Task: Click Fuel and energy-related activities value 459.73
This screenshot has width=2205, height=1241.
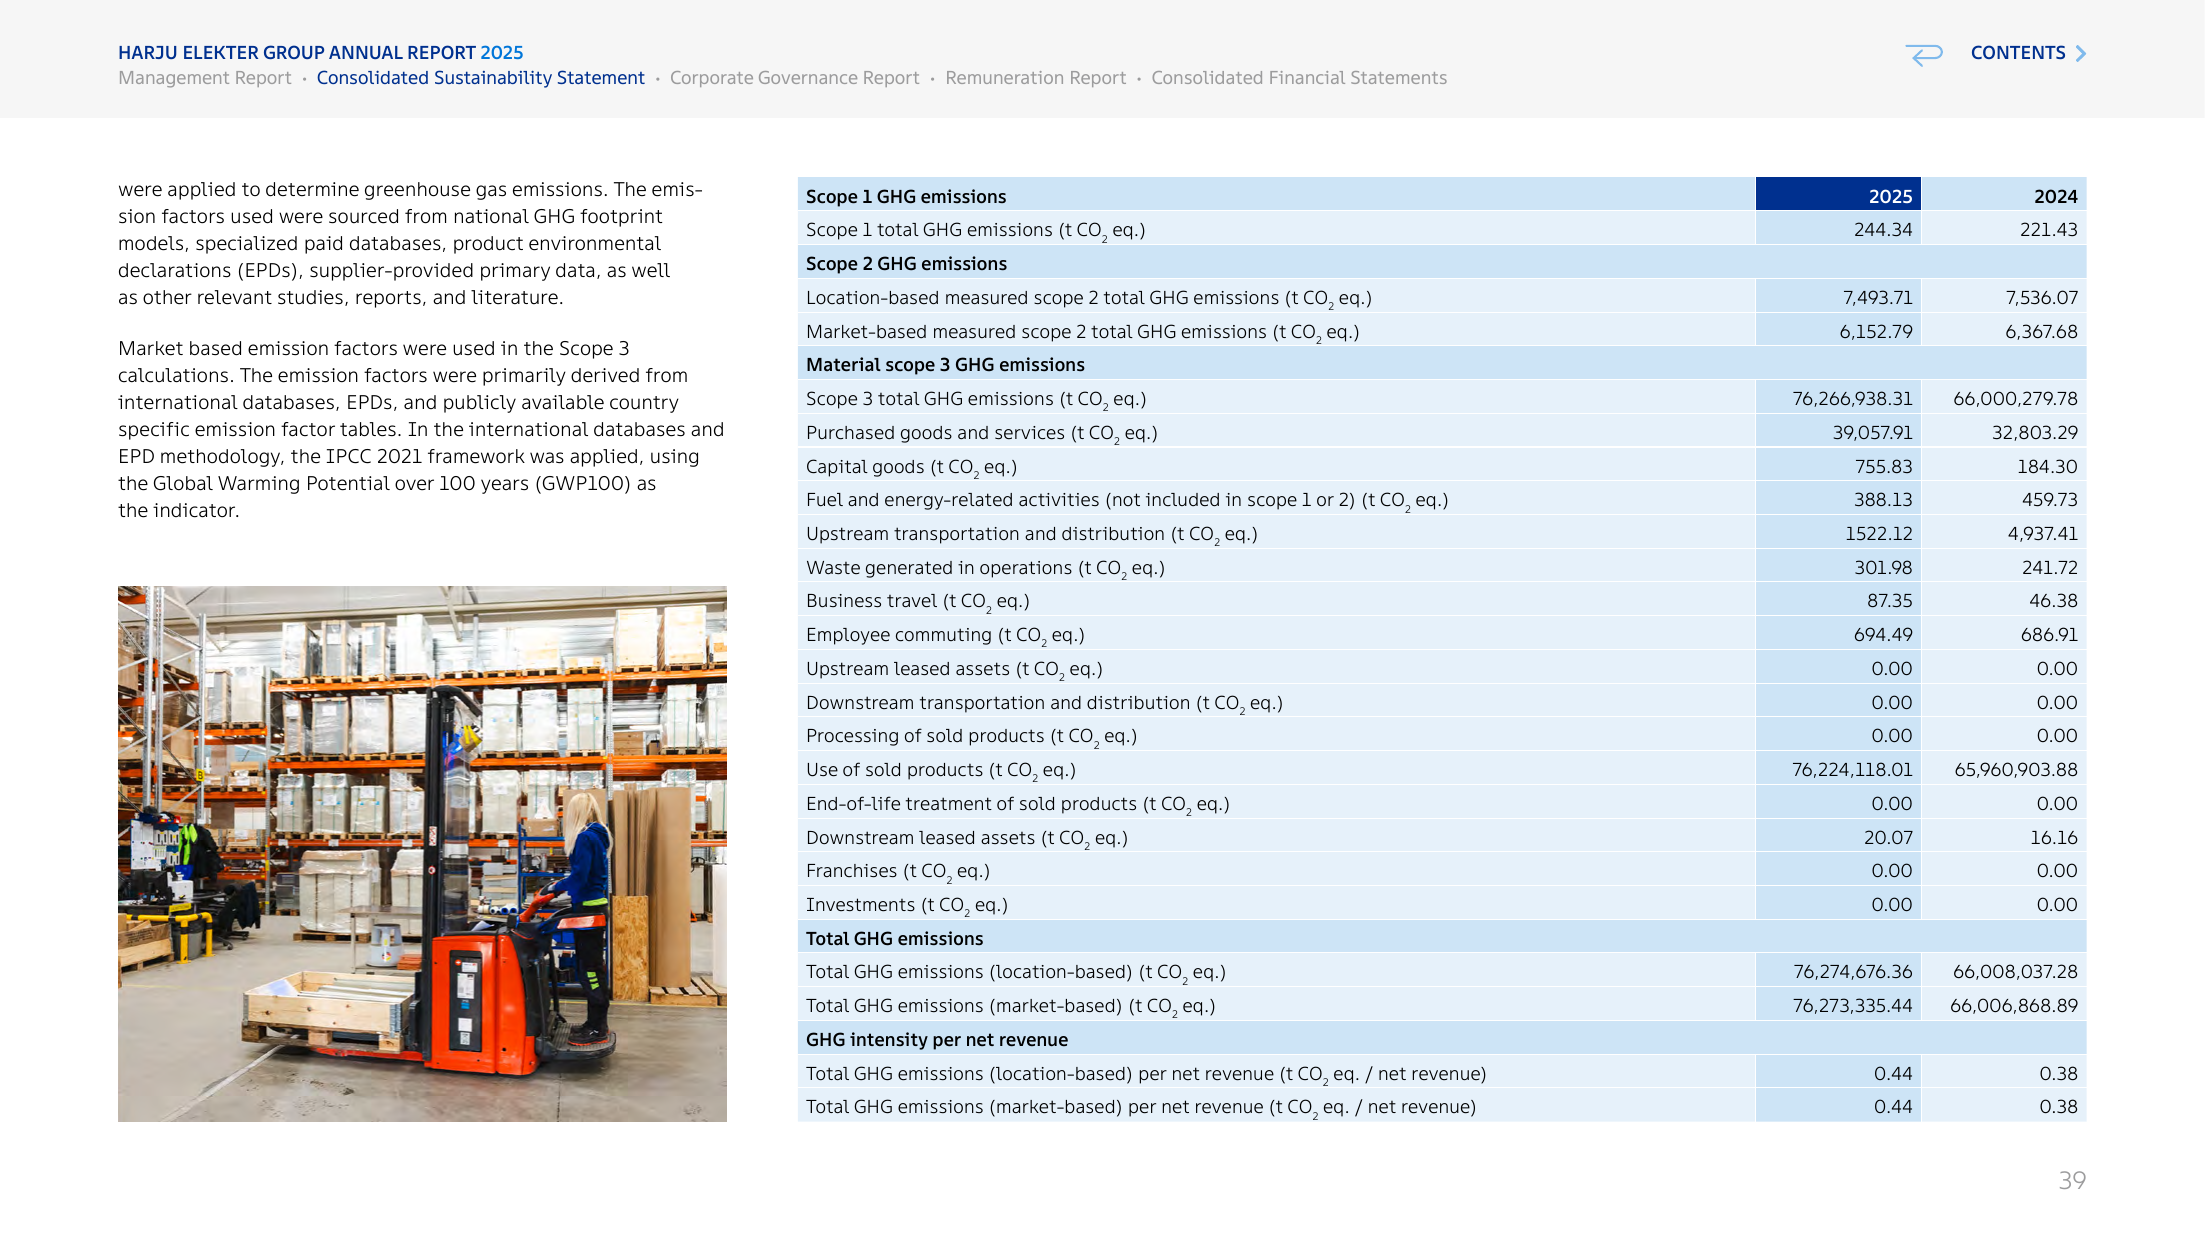Action: [x=2049, y=500]
